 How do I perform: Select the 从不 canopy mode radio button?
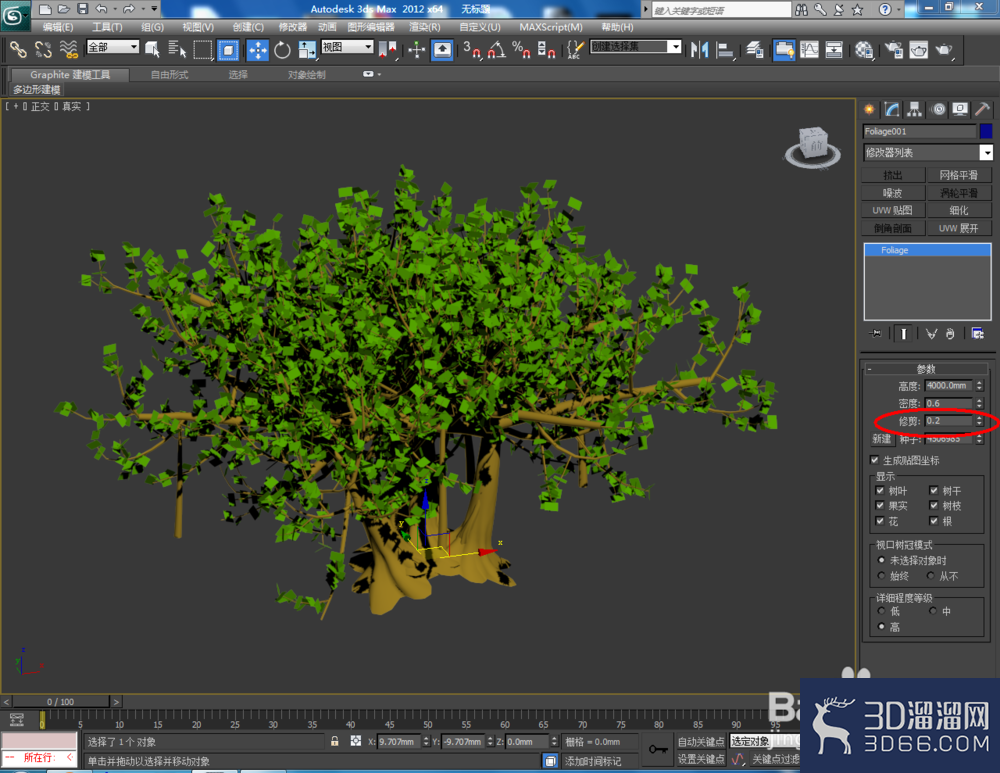pyautogui.click(x=931, y=576)
